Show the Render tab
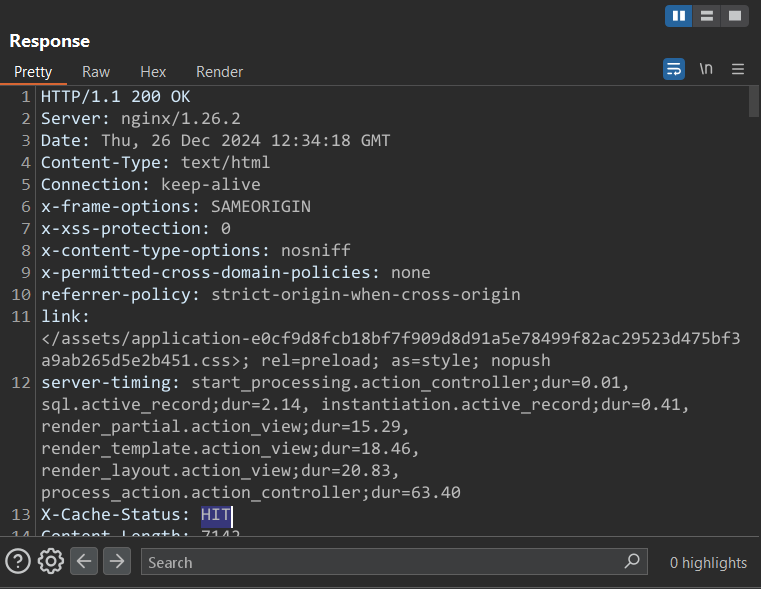The width and height of the screenshot is (761, 589). [219, 72]
